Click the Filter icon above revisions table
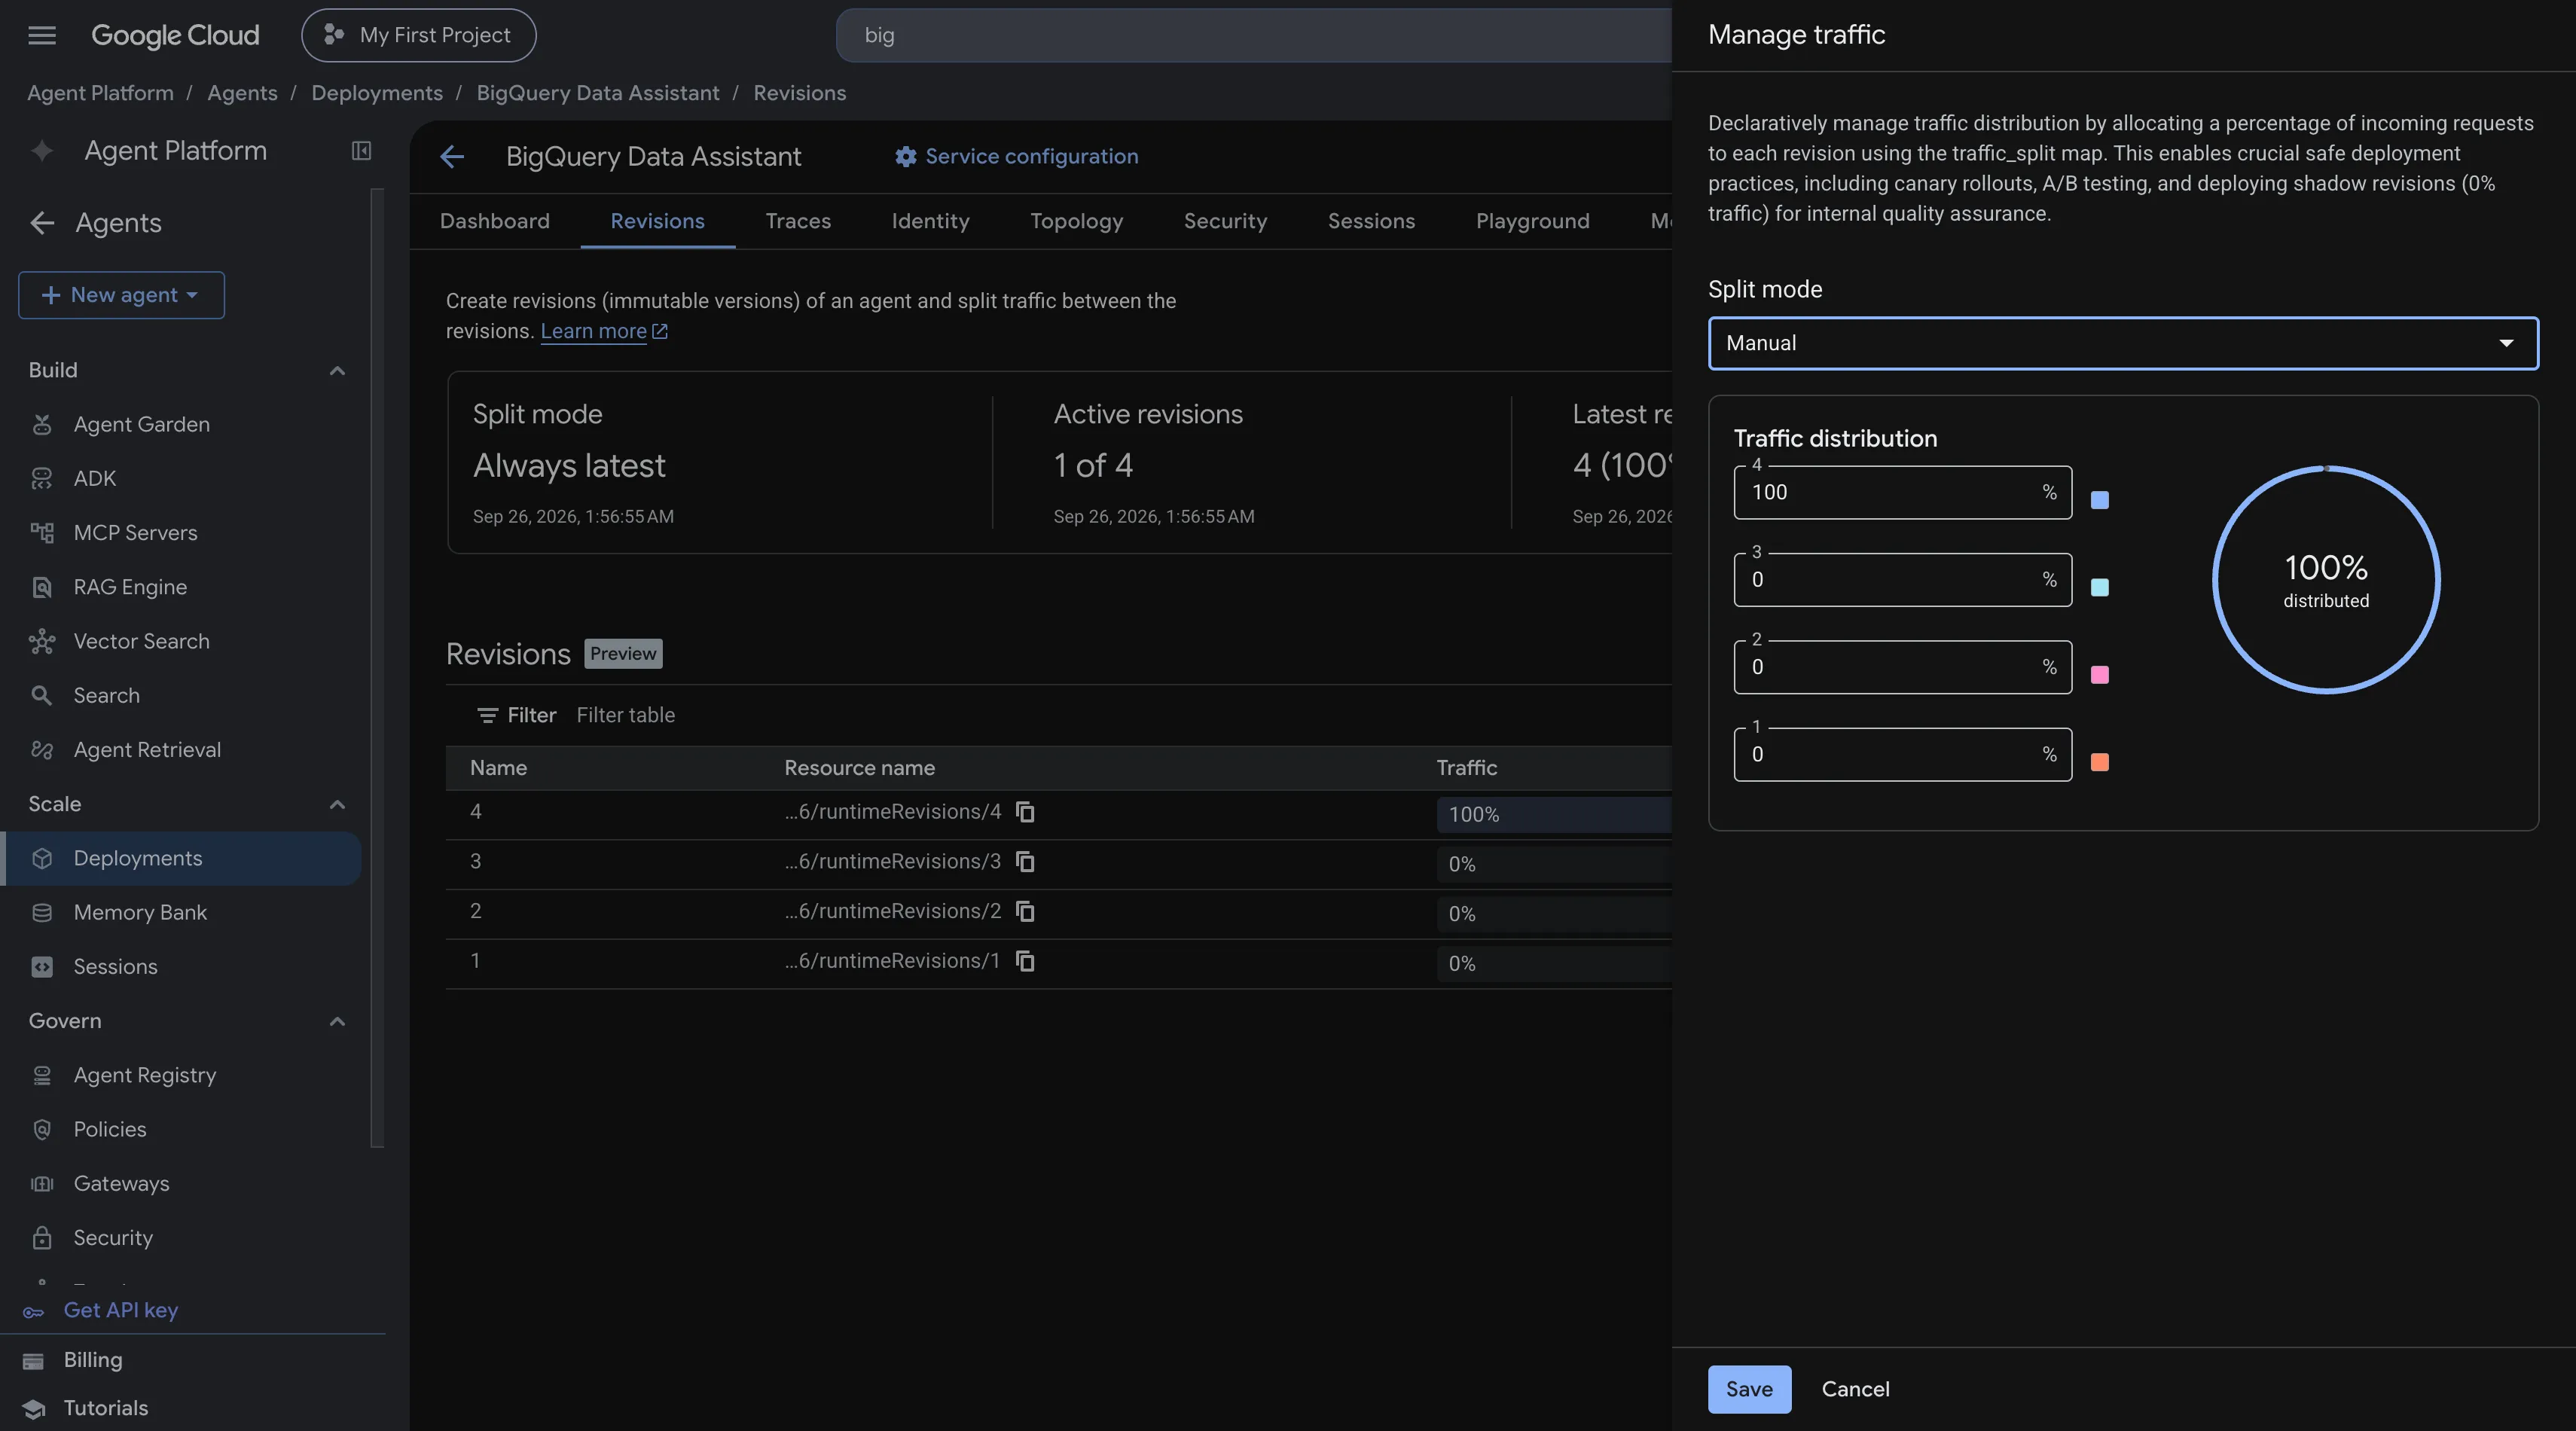 tap(487, 716)
